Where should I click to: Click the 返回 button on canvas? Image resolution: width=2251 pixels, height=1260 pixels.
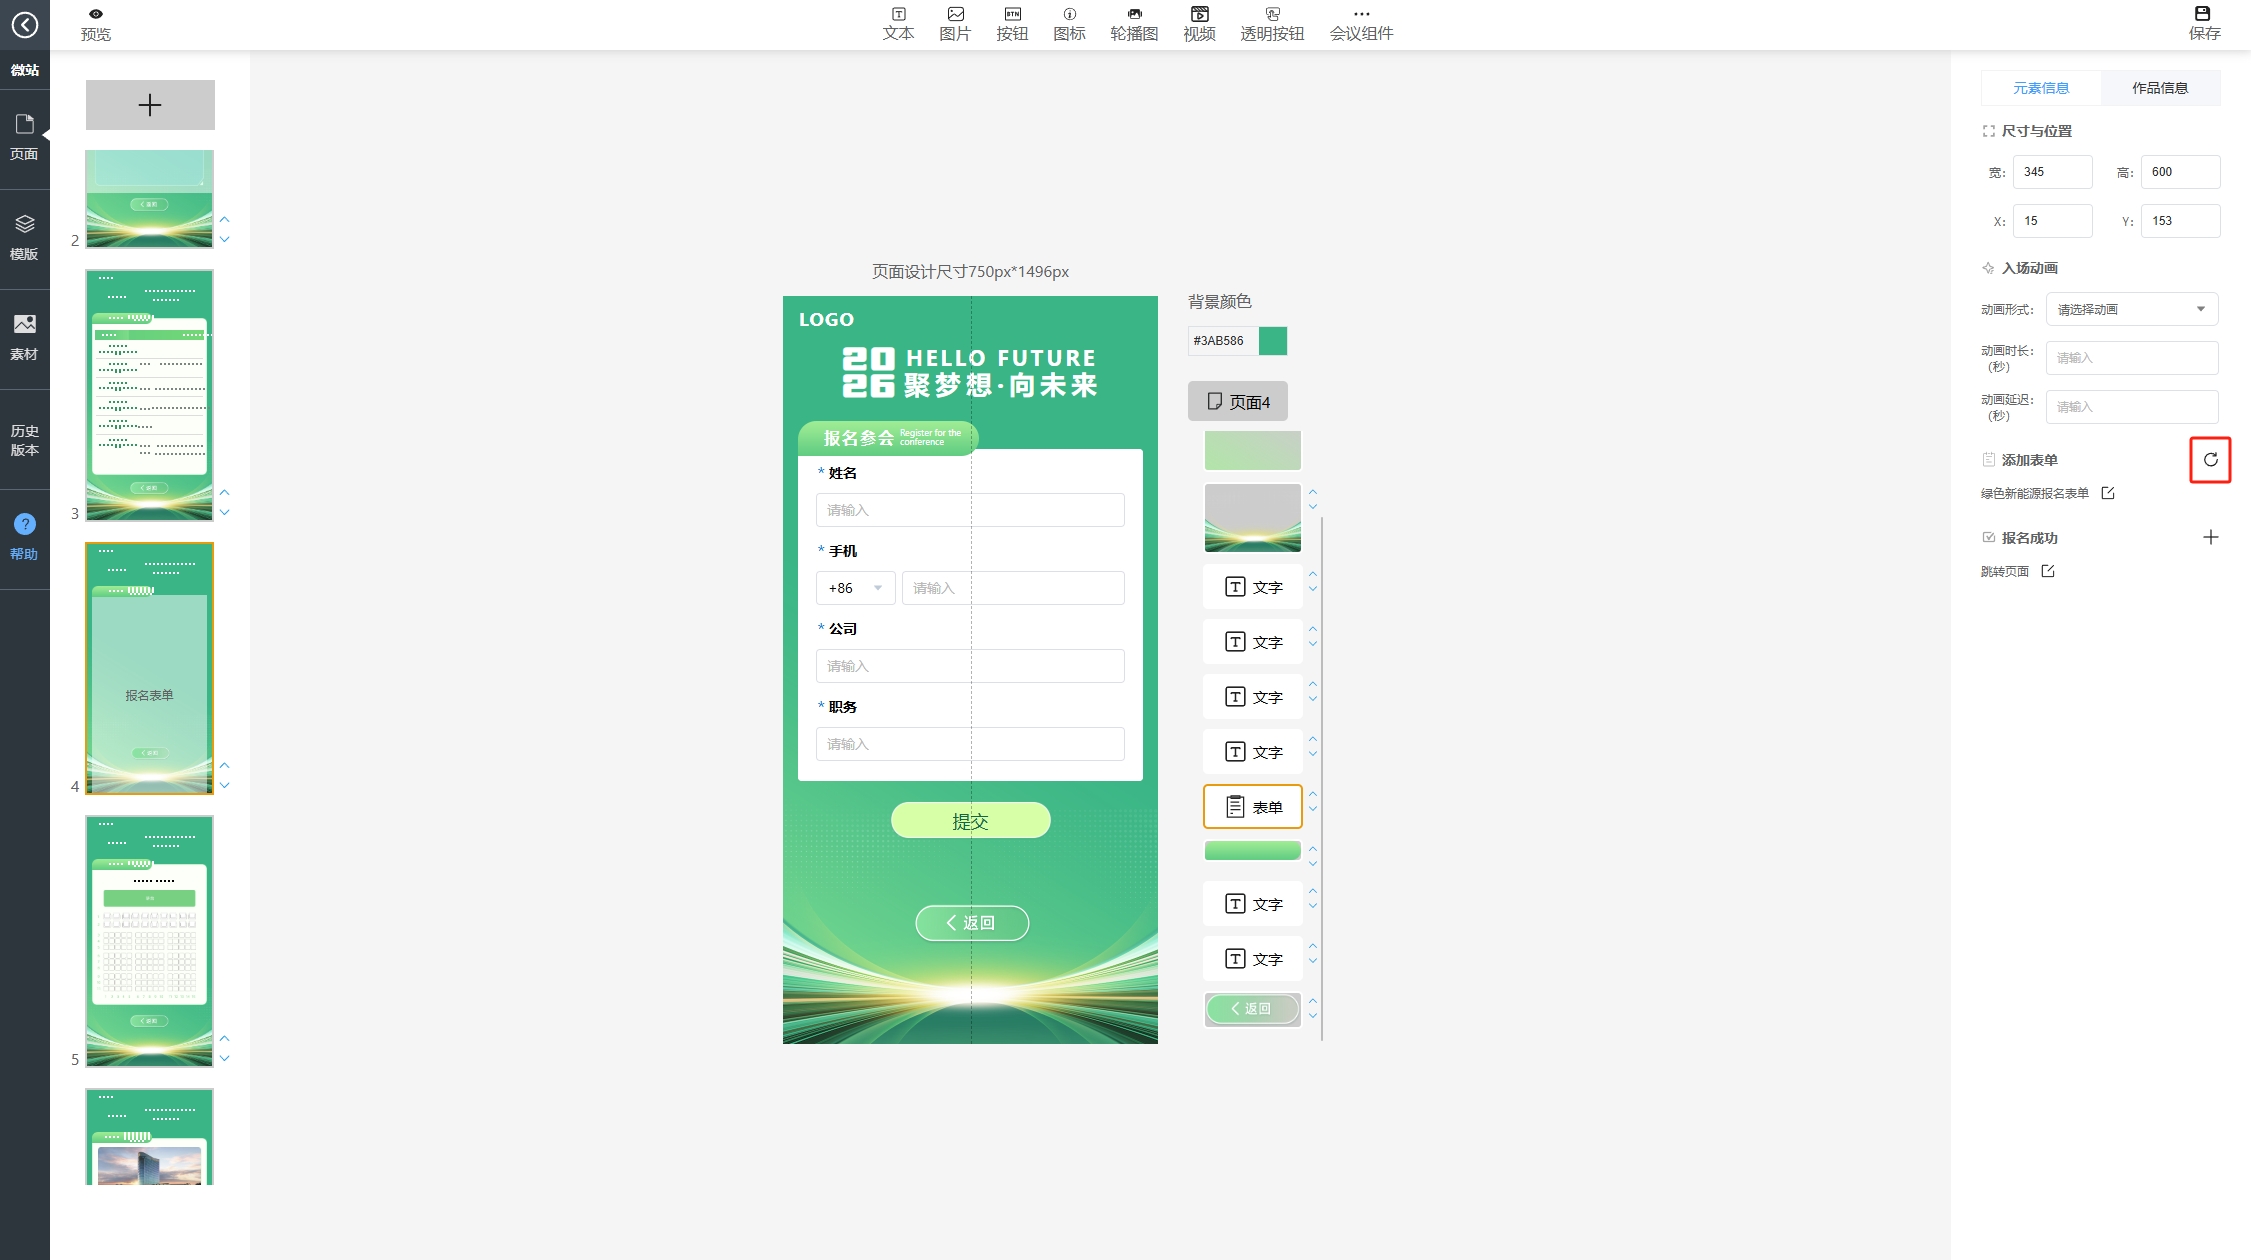972,923
